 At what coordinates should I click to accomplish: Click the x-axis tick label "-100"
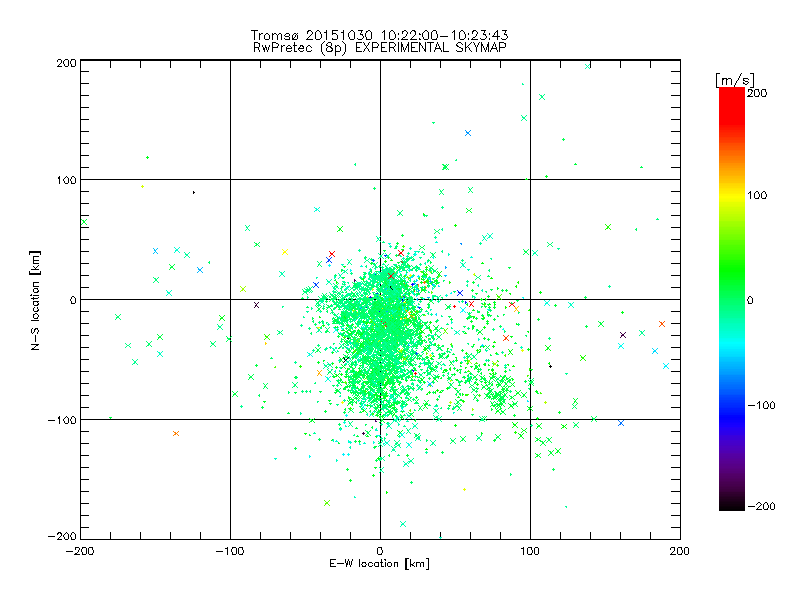click(230, 551)
